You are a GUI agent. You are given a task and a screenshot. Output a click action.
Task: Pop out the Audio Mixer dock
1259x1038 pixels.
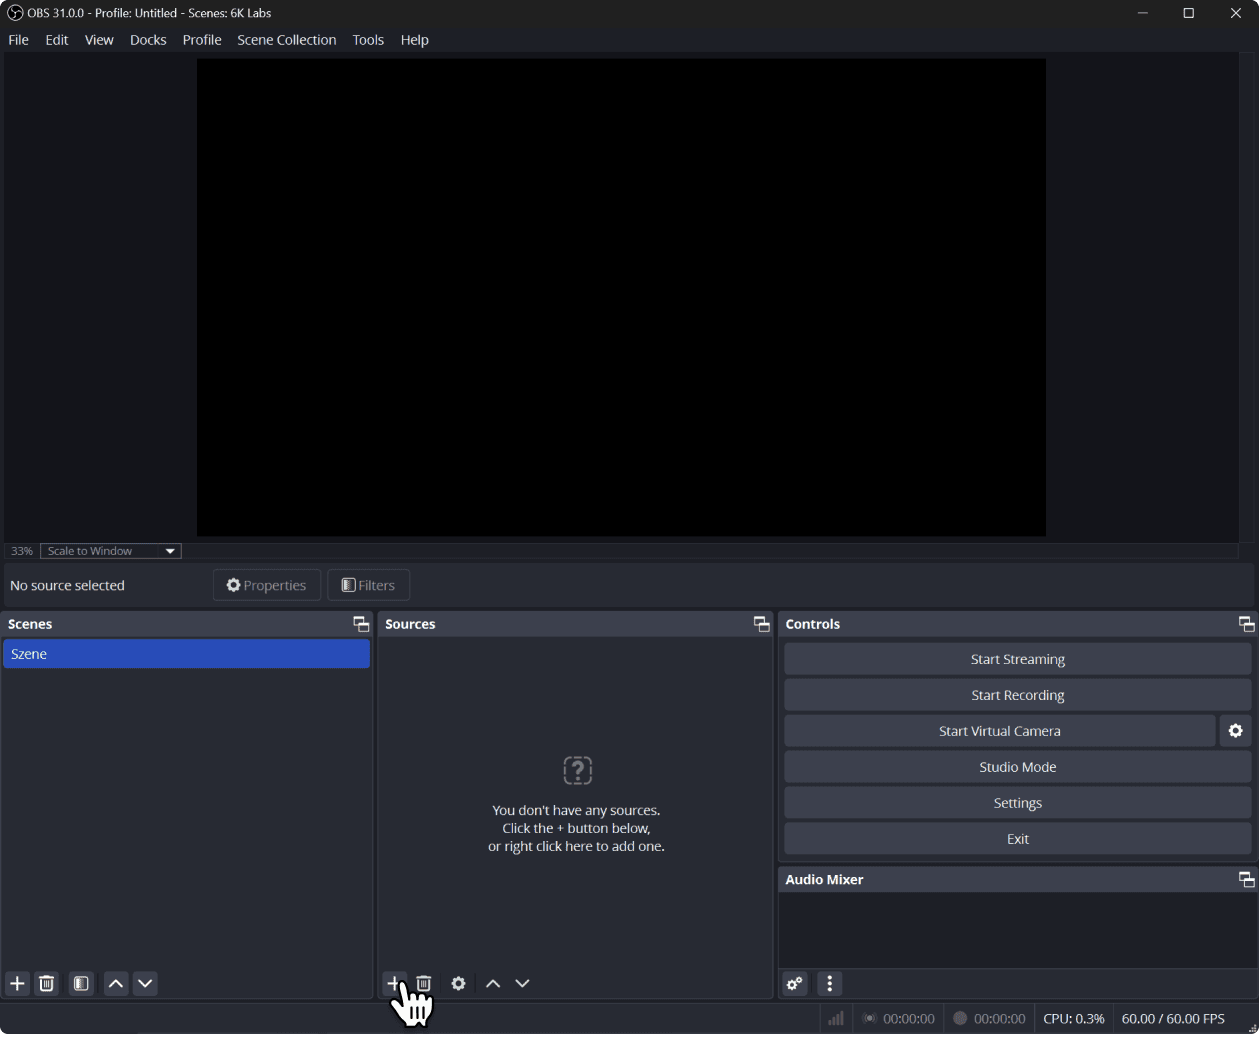pyautogui.click(x=1246, y=880)
